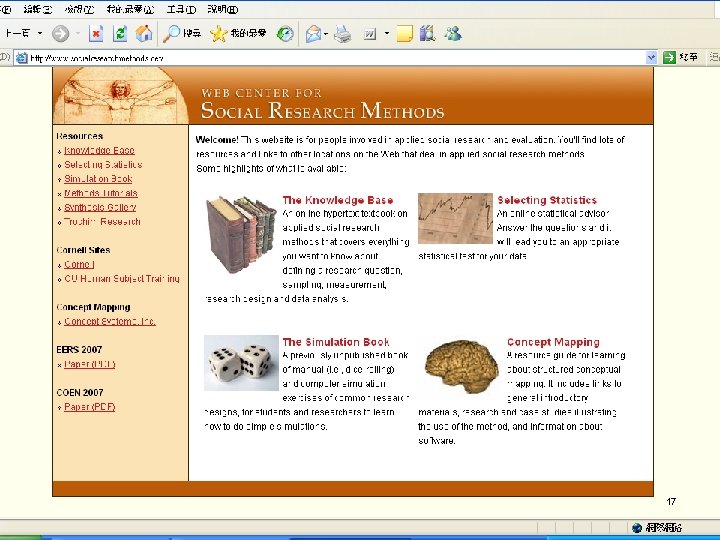This screenshot has height=540, width=720.
Task: Open the Edit button dropdown arrow
Action: click(387, 34)
